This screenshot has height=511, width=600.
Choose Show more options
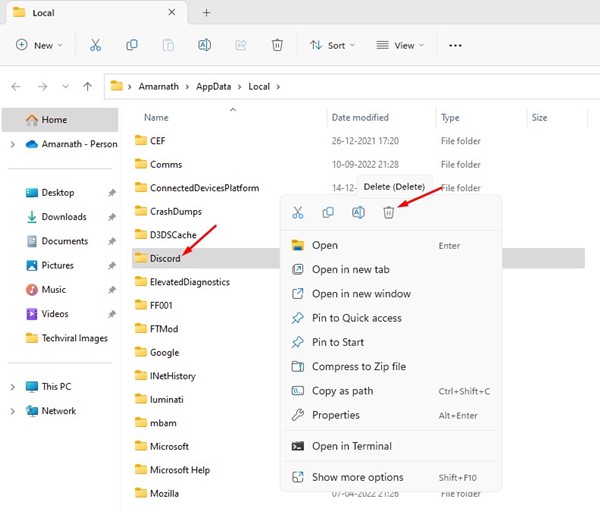coord(357,477)
